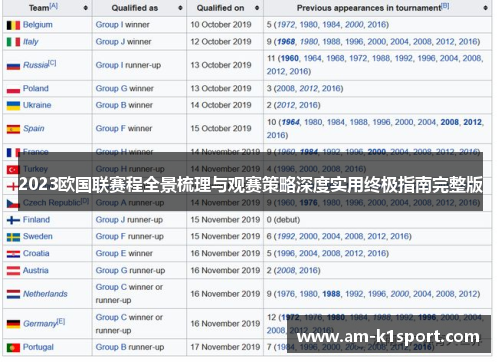The image size is (500, 362).
Task: Follow Group F link in Spain row
Action: (111, 128)
